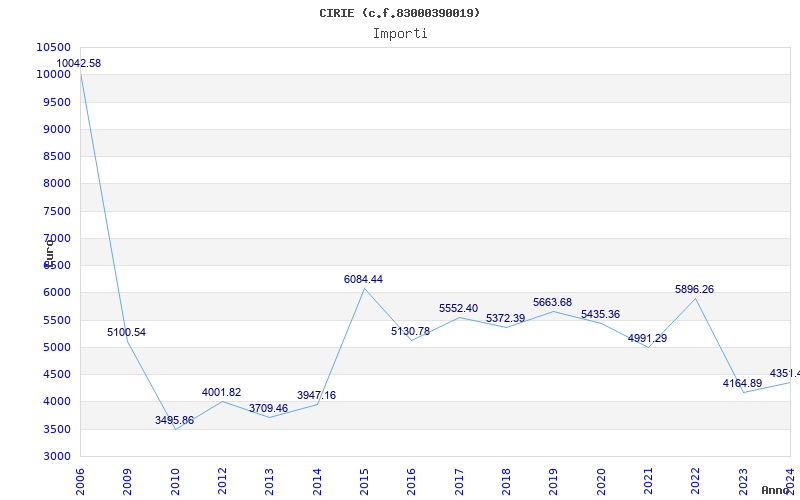The image size is (800, 500).
Task: Click the data label 6084.44
Action: tap(363, 280)
